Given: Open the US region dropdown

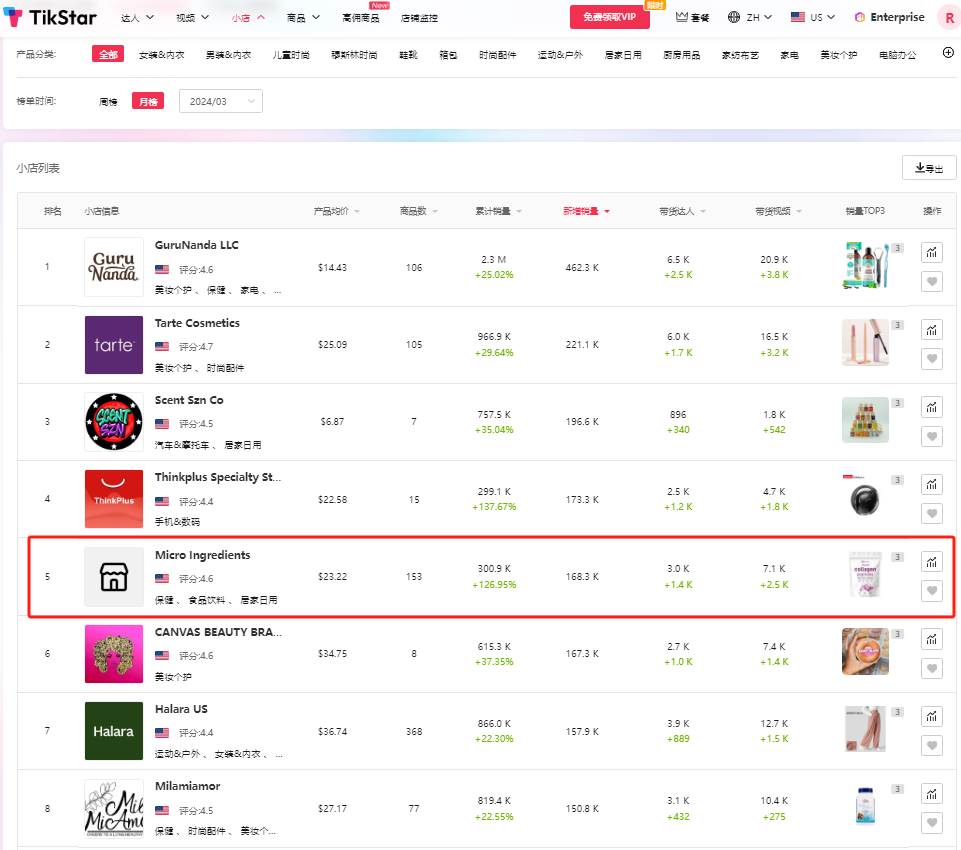Looking at the screenshot, I should (x=812, y=17).
